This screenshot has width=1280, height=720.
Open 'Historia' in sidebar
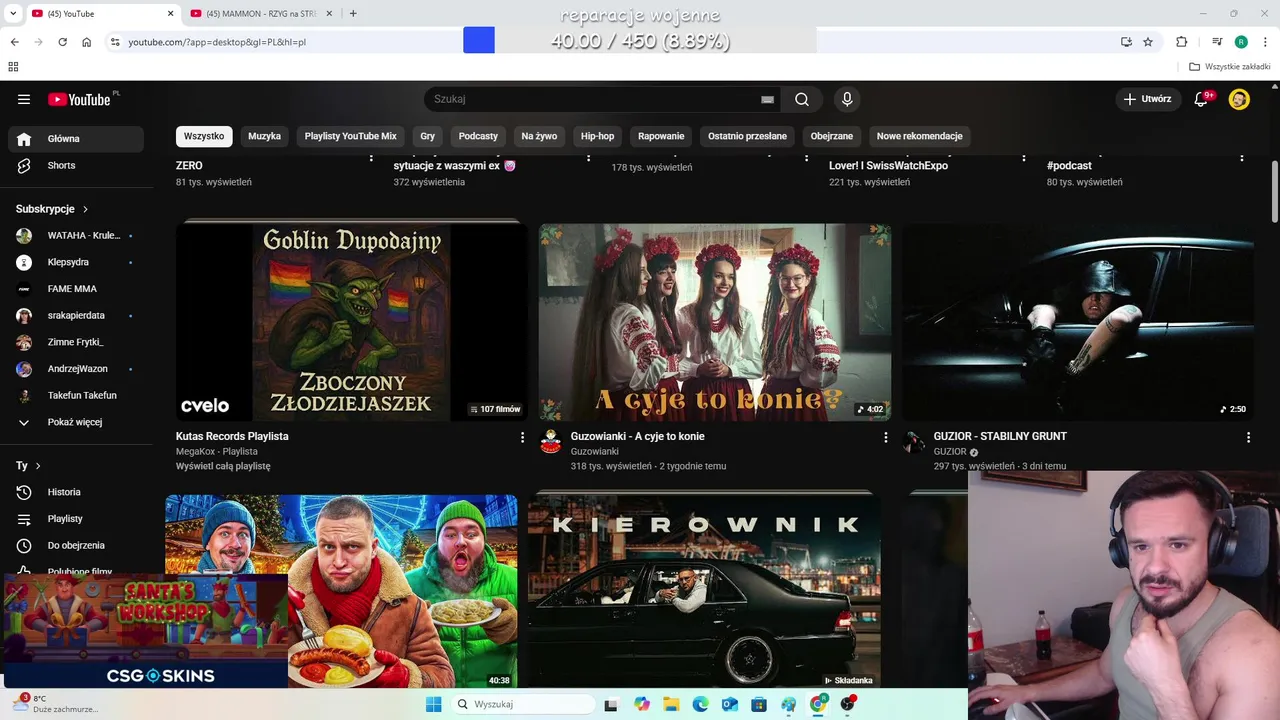76,492
